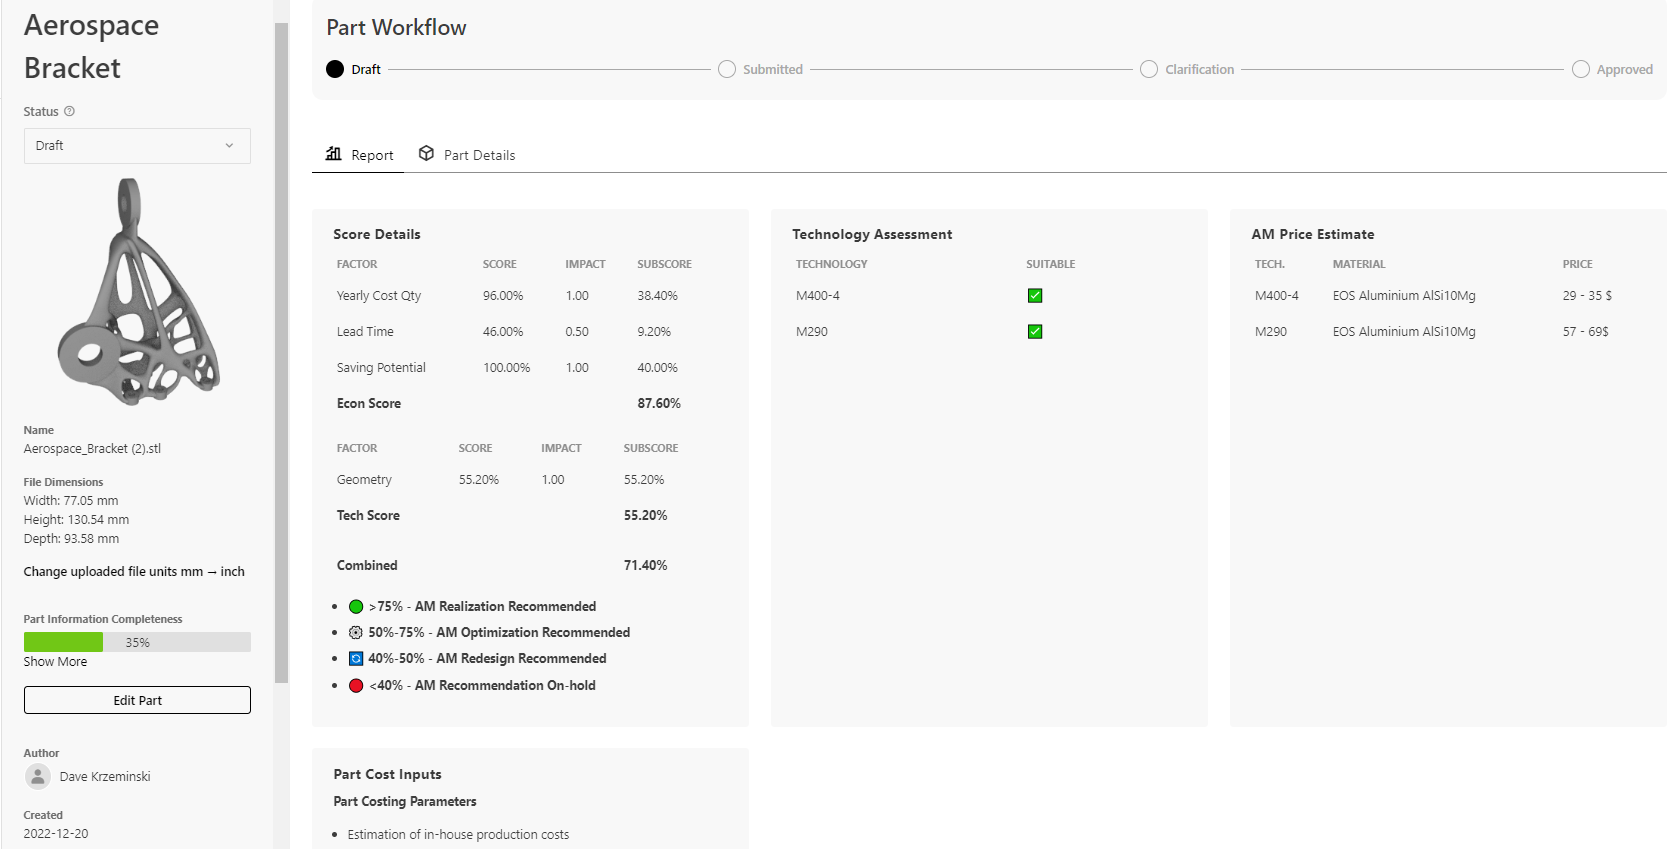Viewport: 1680px width, 849px height.
Task: Click Dave Krzeminski's avatar icon
Action: (38, 777)
